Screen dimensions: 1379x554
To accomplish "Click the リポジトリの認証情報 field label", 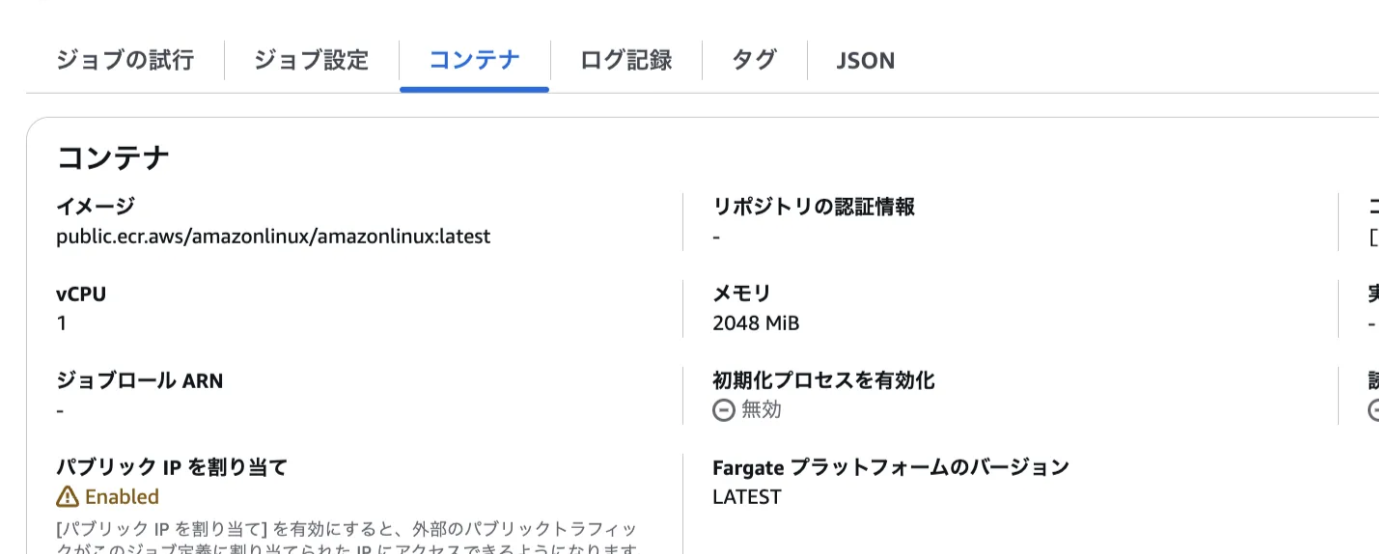I will pos(813,207).
